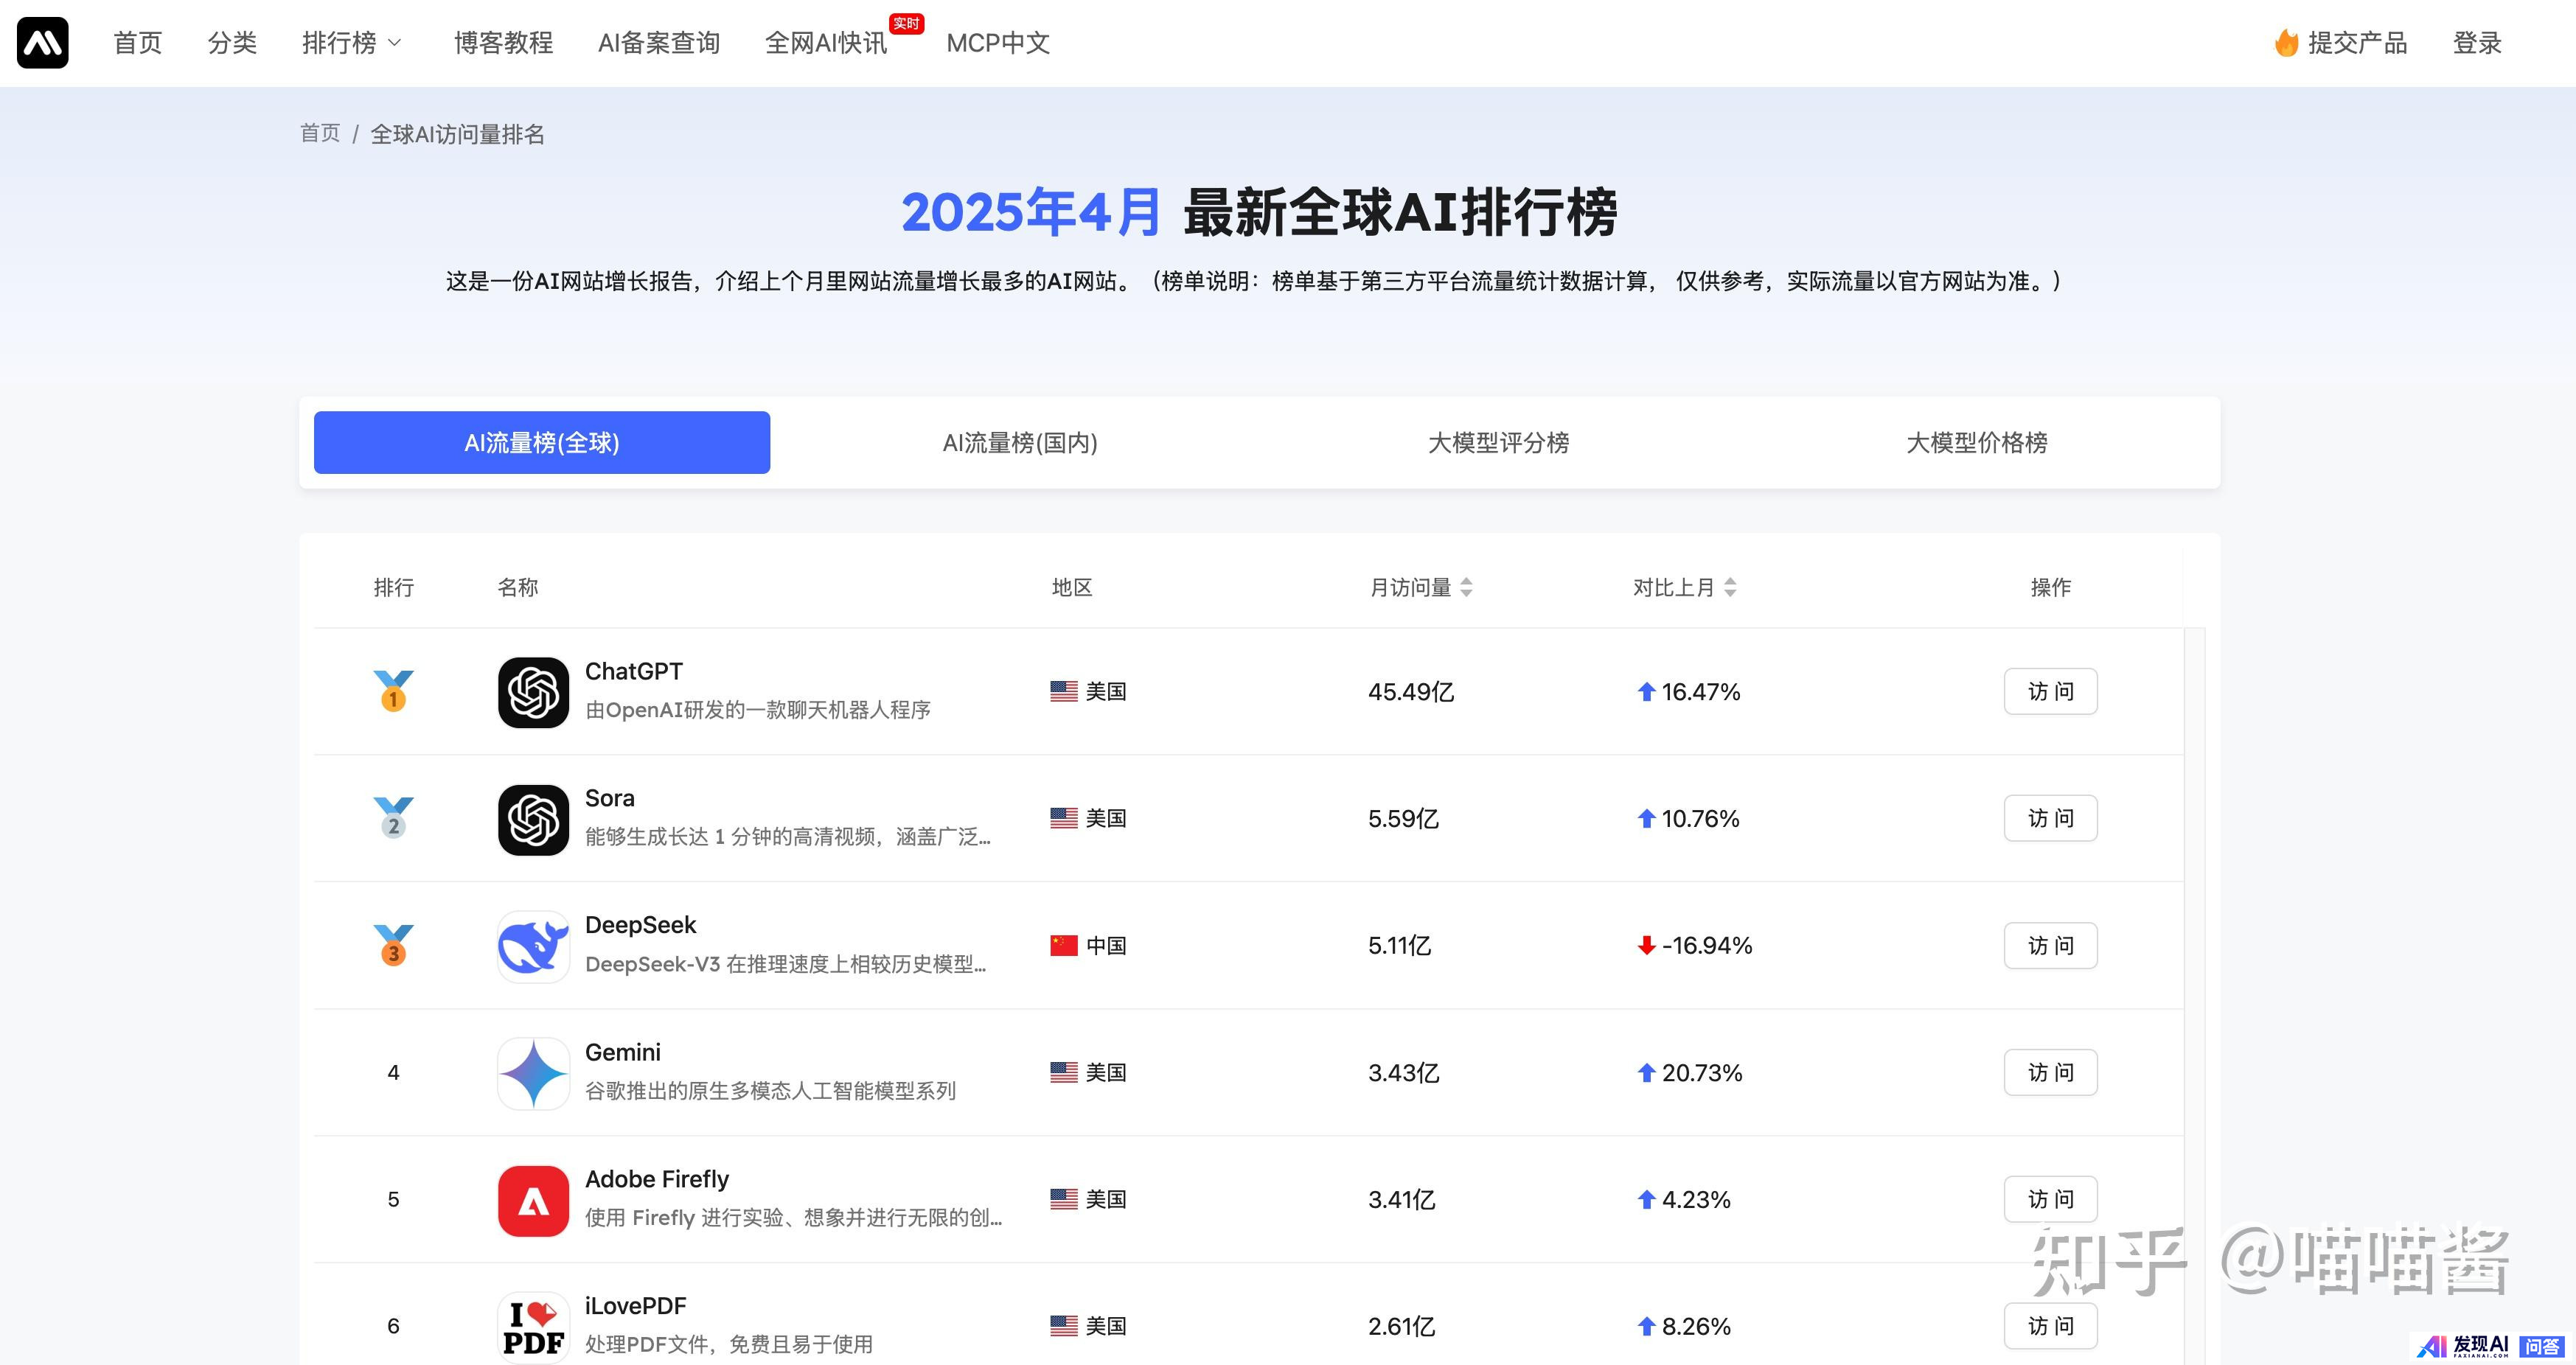The height and width of the screenshot is (1365, 2576).
Task: Click the US flag in the ChatGPT row
Action: pyautogui.click(x=1064, y=691)
